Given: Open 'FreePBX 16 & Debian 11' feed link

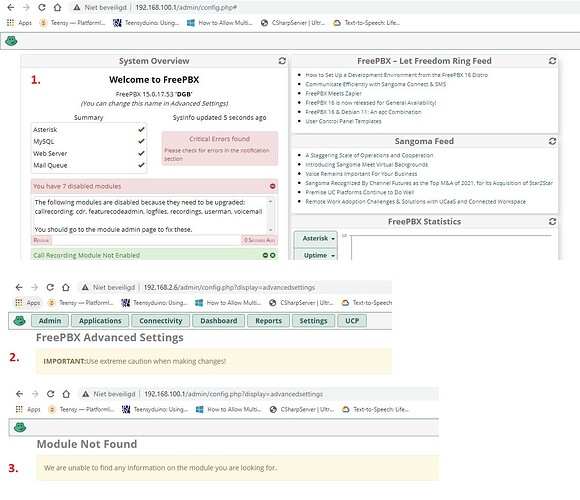Looking at the screenshot, I should 363,112.
